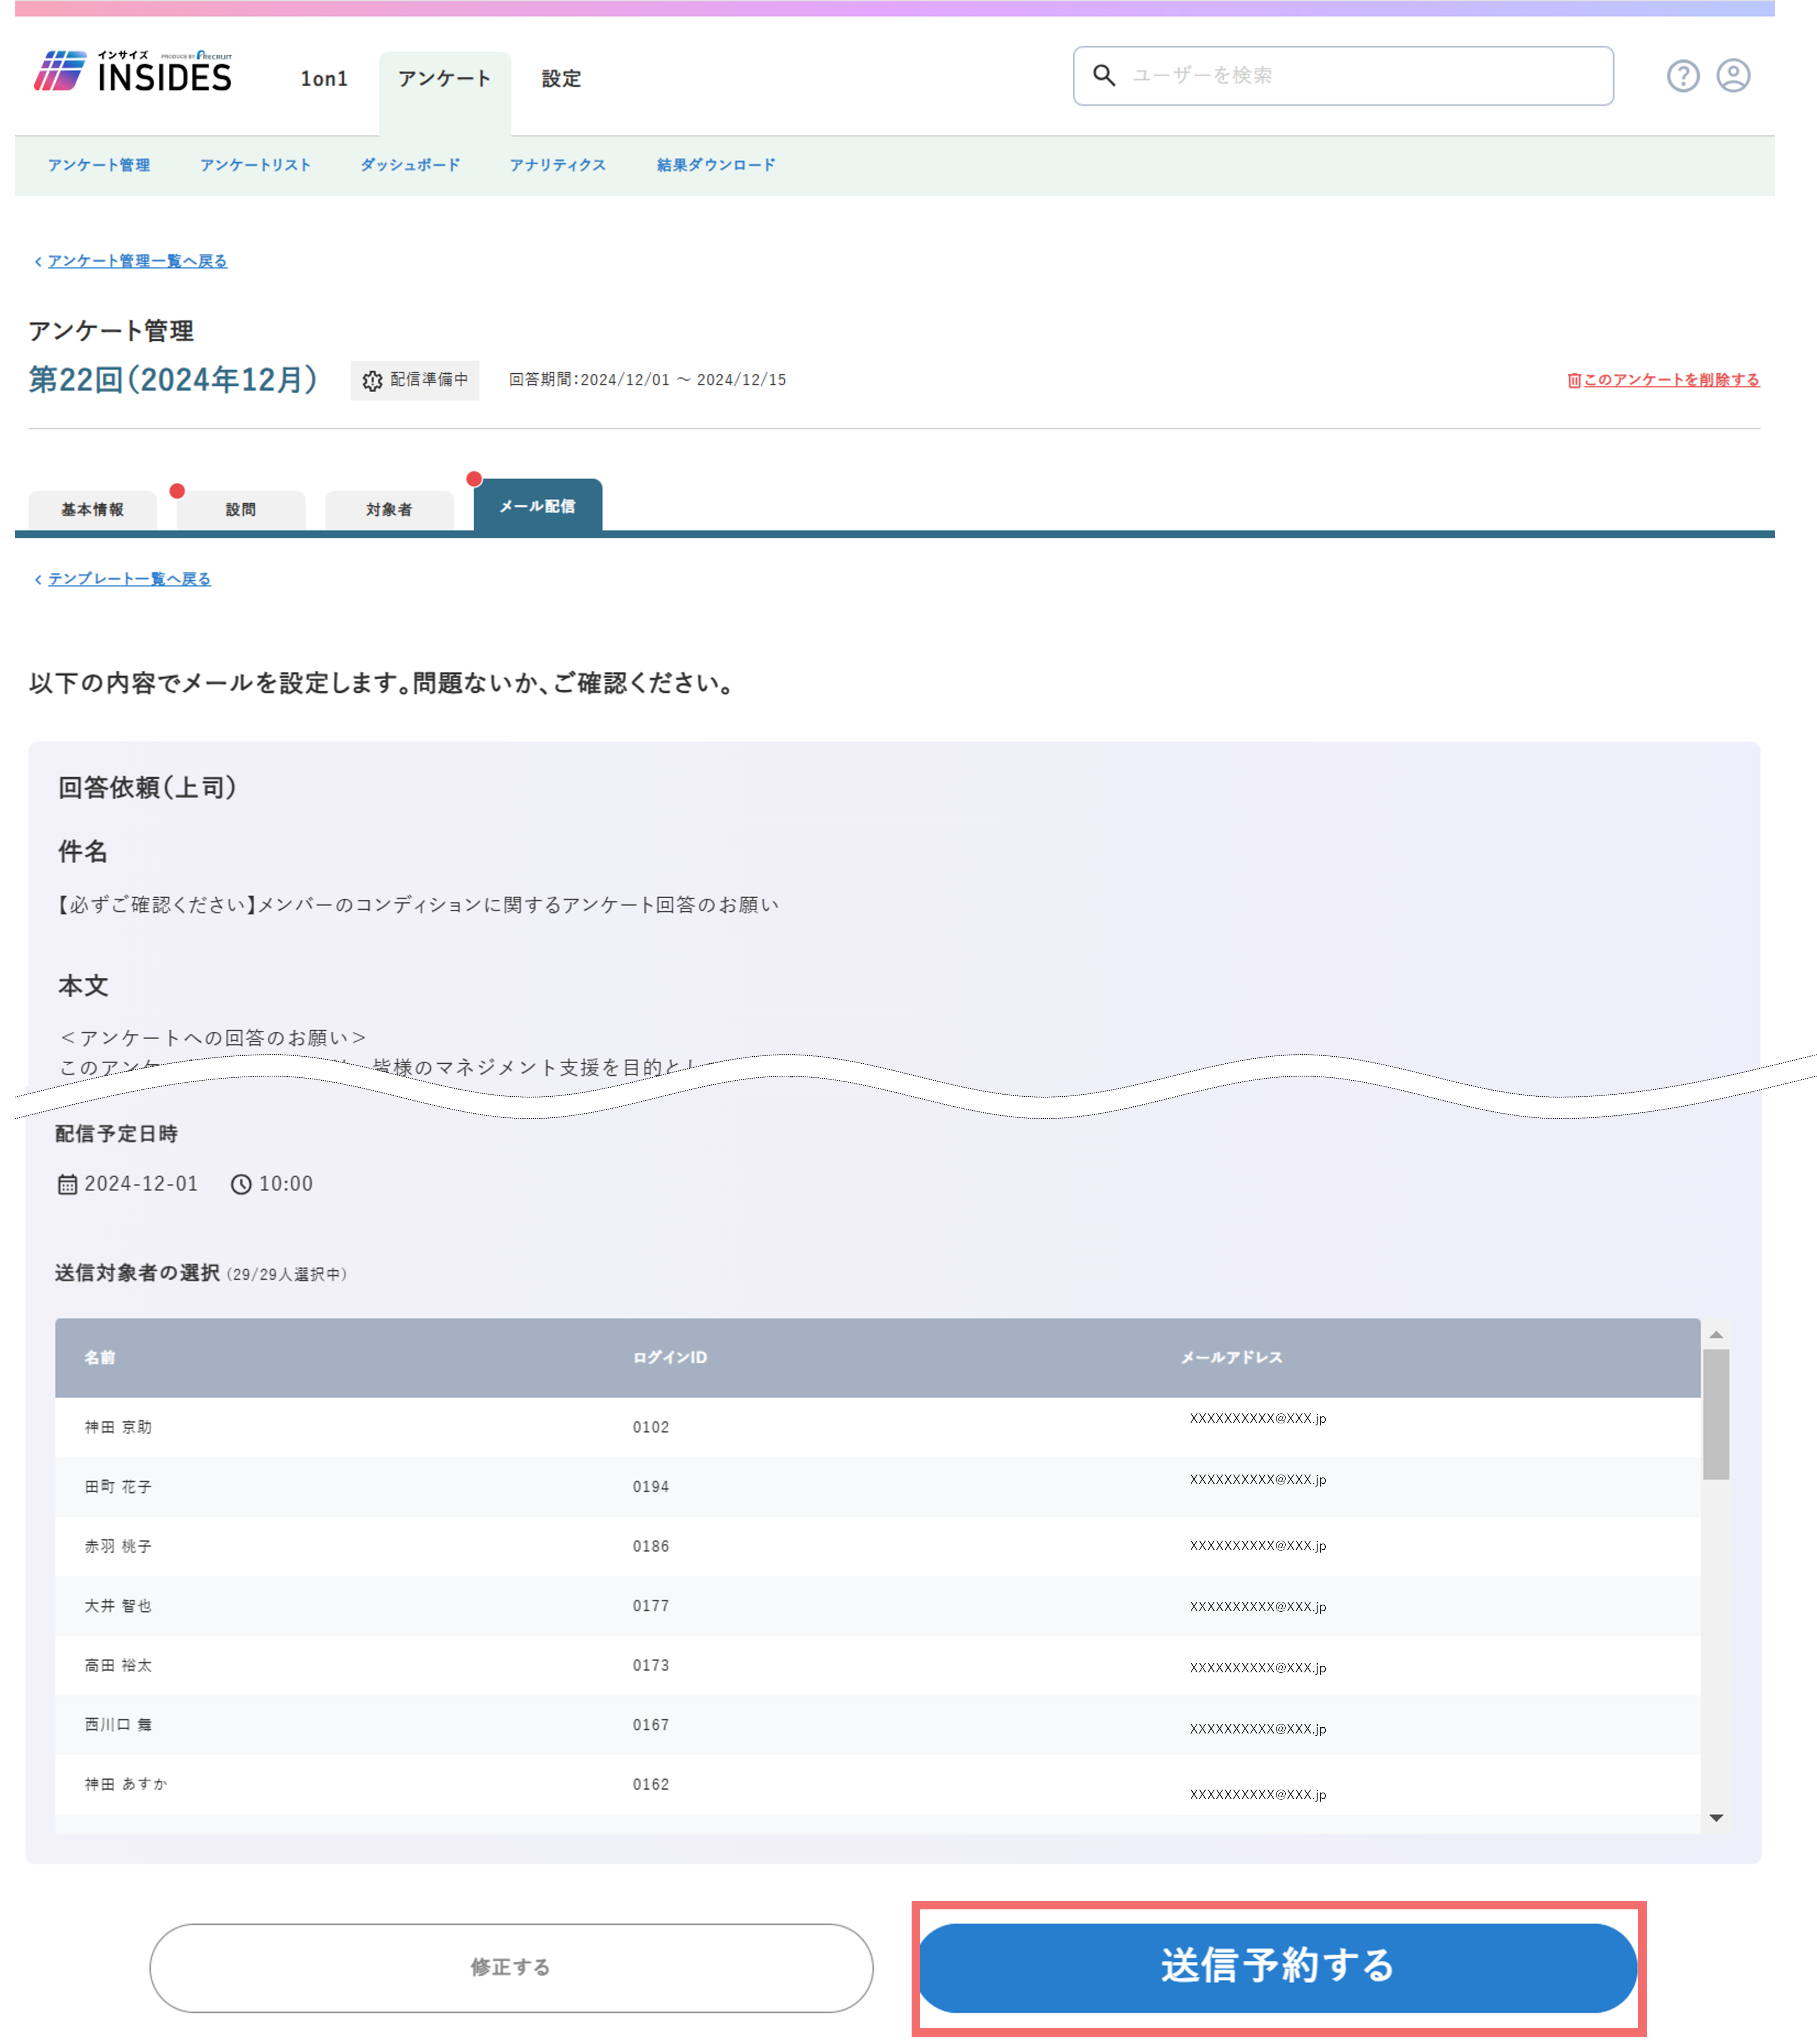Click the INSIDES logo

[133, 72]
